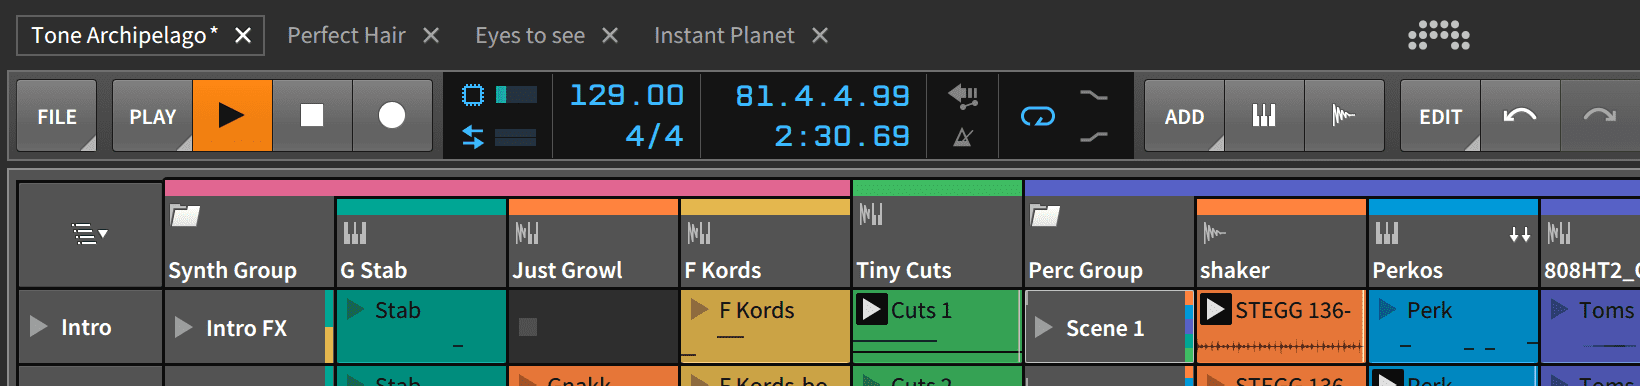This screenshot has height=386, width=1640.
Task: Open the Perc Group folder icon
Action: 1045,215
